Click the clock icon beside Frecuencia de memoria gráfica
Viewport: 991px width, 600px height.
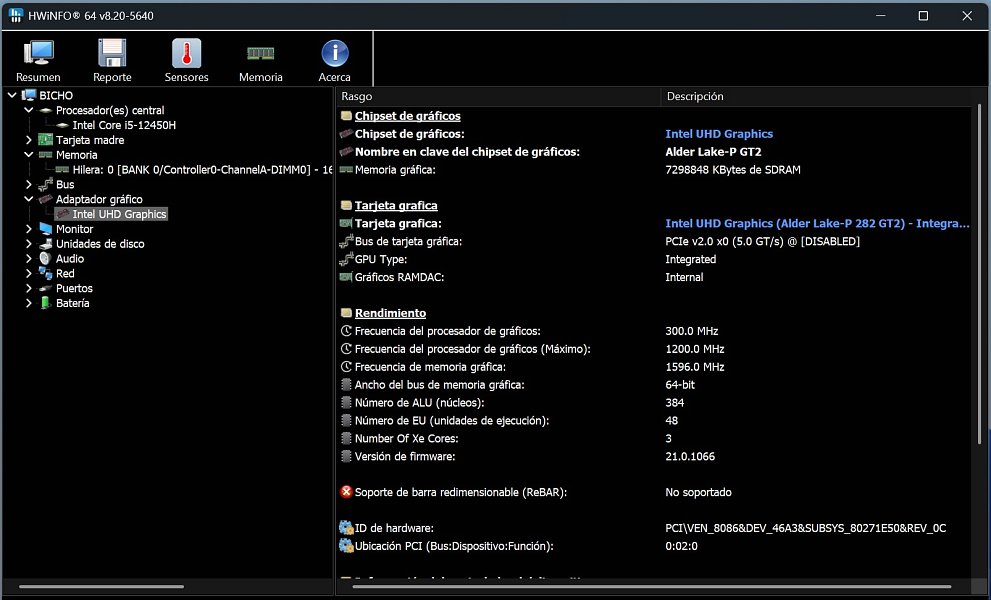[x=346, y=367]
